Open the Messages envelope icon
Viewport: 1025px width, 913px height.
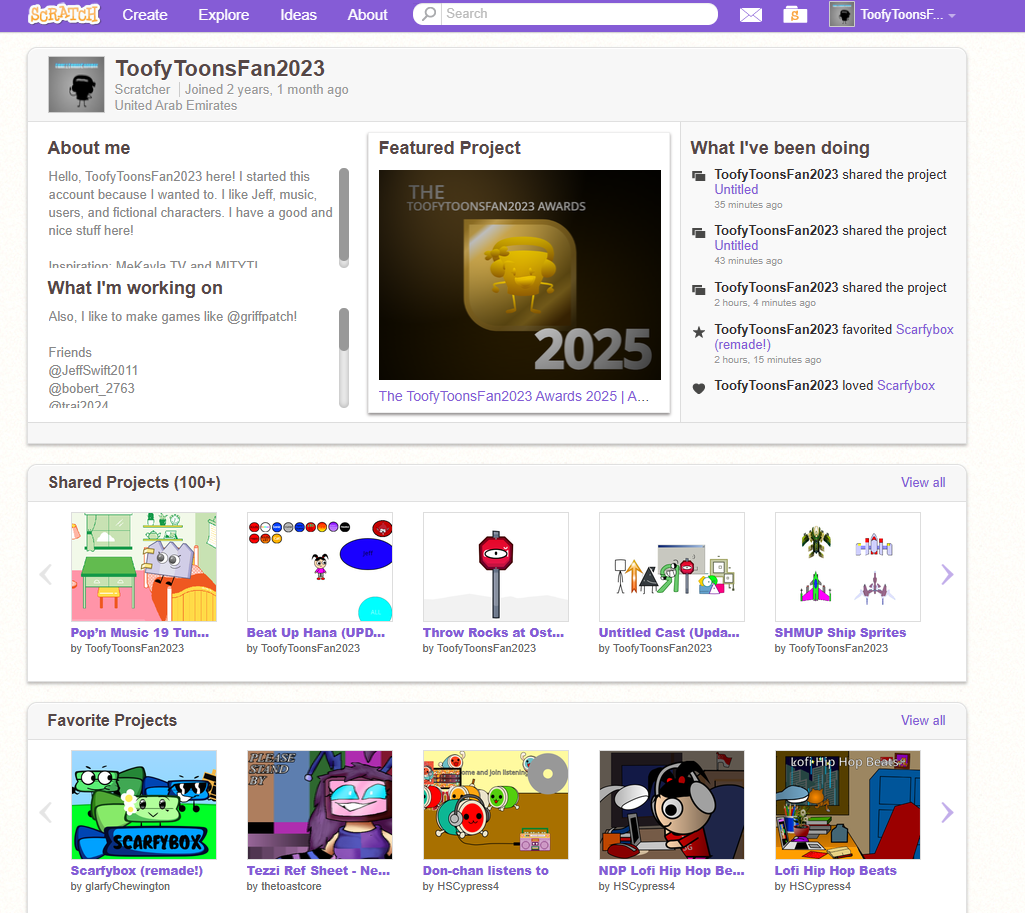tap(750, 14)
